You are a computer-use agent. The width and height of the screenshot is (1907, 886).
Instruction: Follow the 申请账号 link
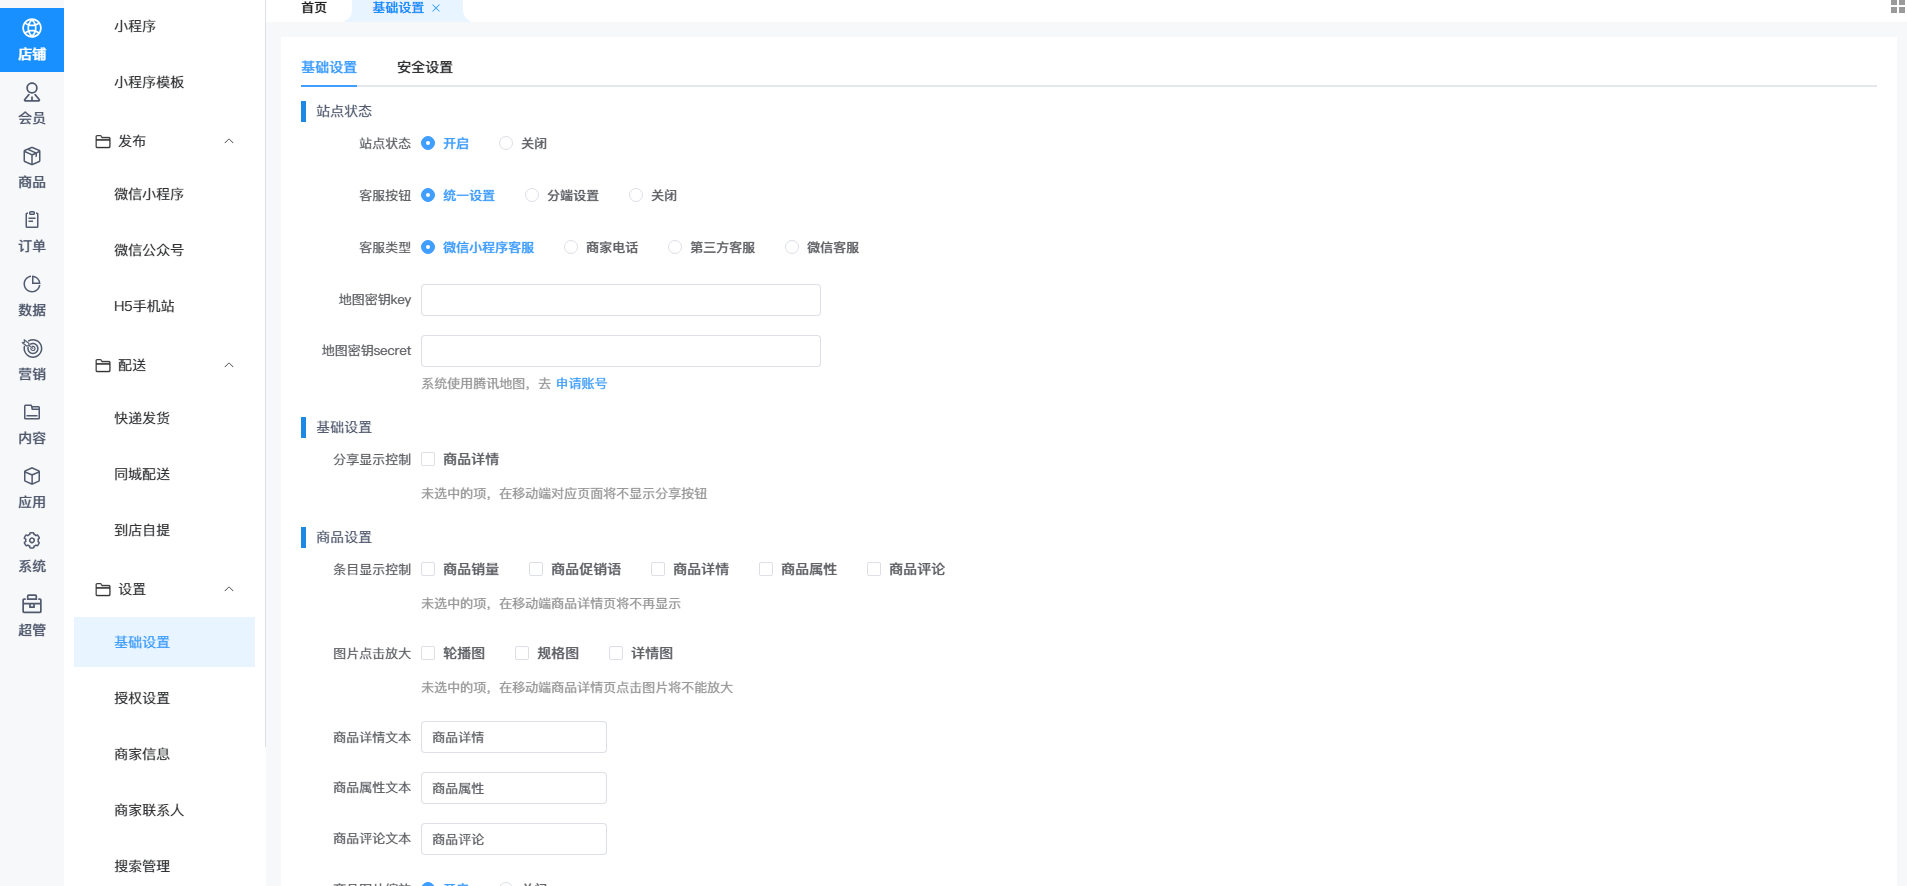(581, 383)
